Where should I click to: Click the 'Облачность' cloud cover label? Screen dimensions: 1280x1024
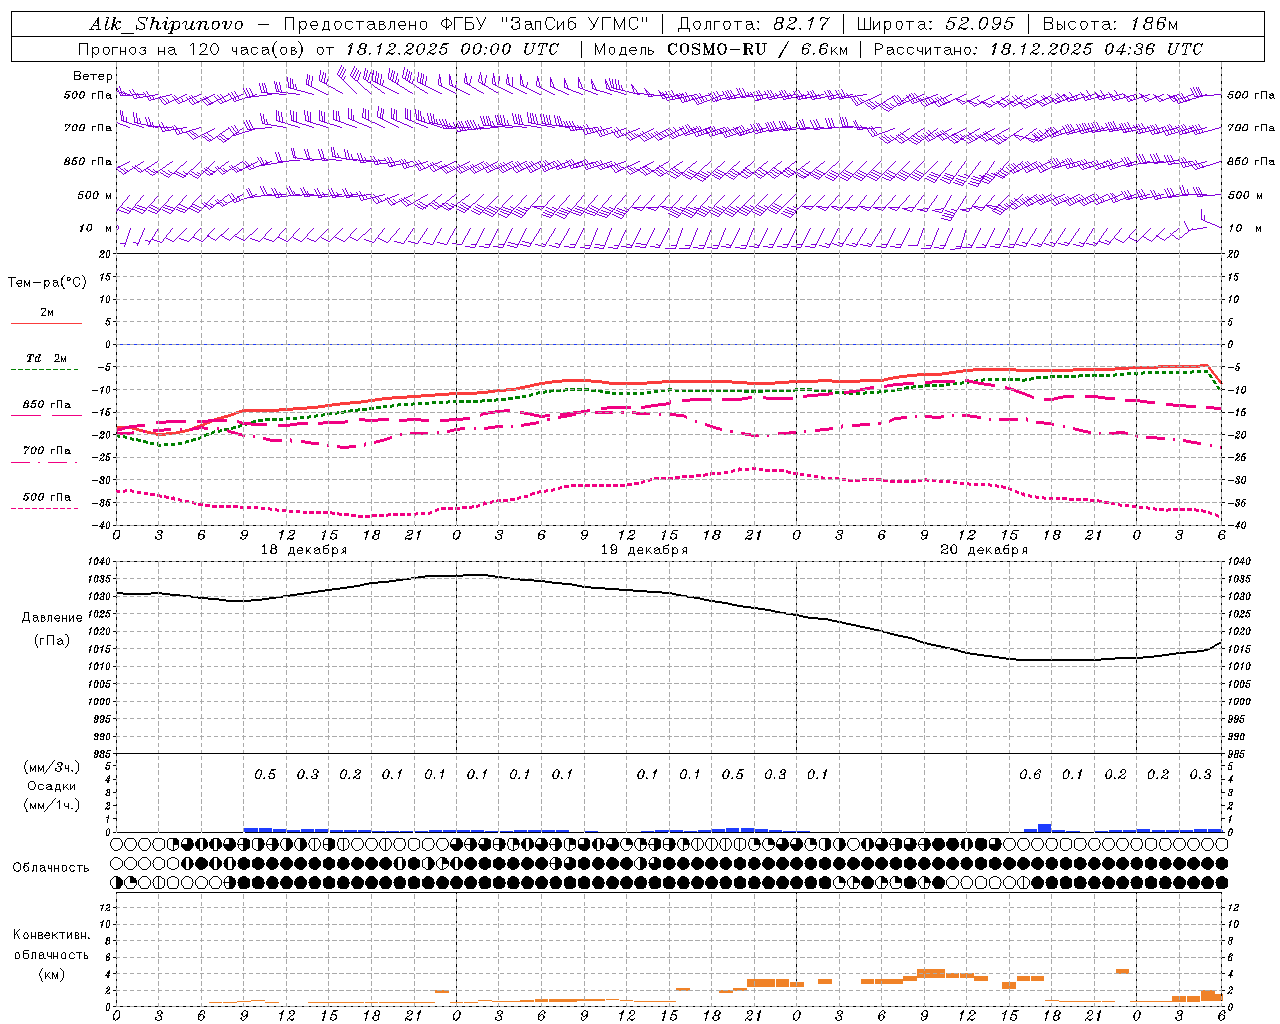pyautogui.click(x=51, y=868)
